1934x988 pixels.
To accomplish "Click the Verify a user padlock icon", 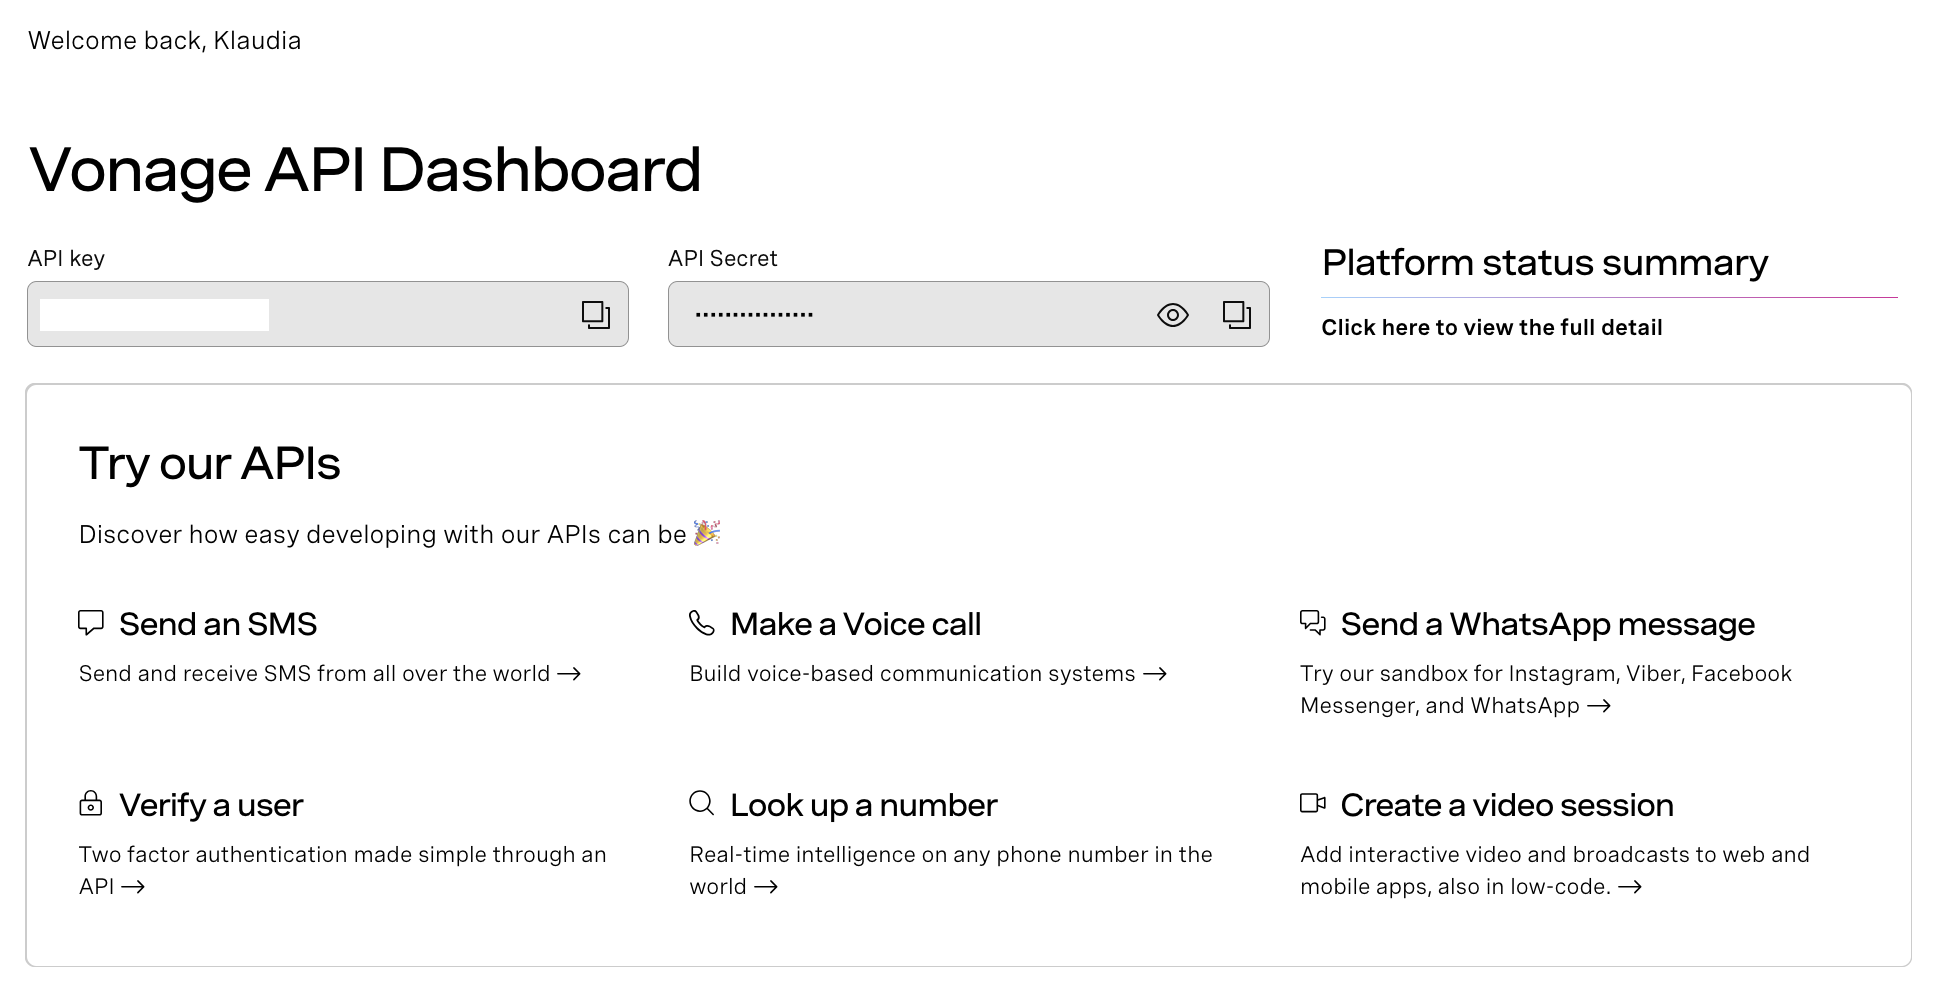I will pos(91,803).
